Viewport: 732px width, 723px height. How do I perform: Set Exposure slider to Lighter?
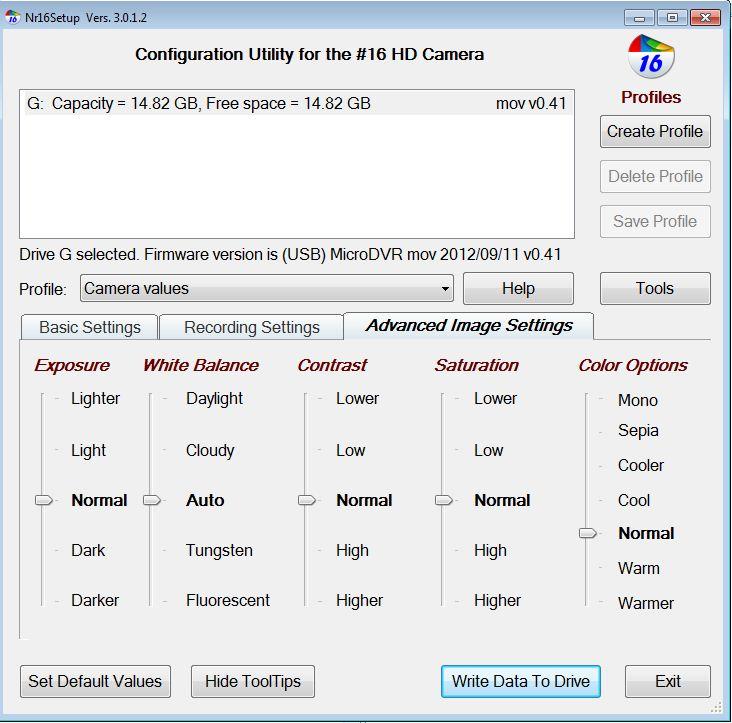pyautogui.click(x=43, y=399)
